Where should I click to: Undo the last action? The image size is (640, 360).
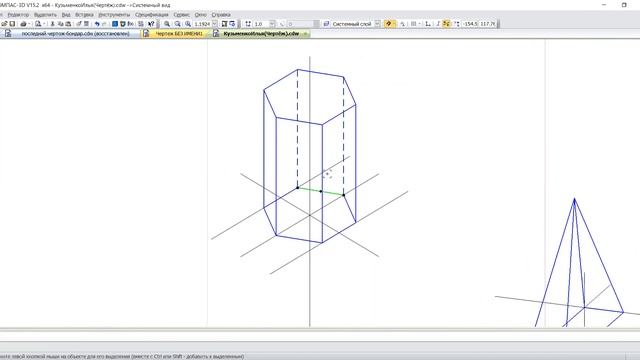click(97, 24)
